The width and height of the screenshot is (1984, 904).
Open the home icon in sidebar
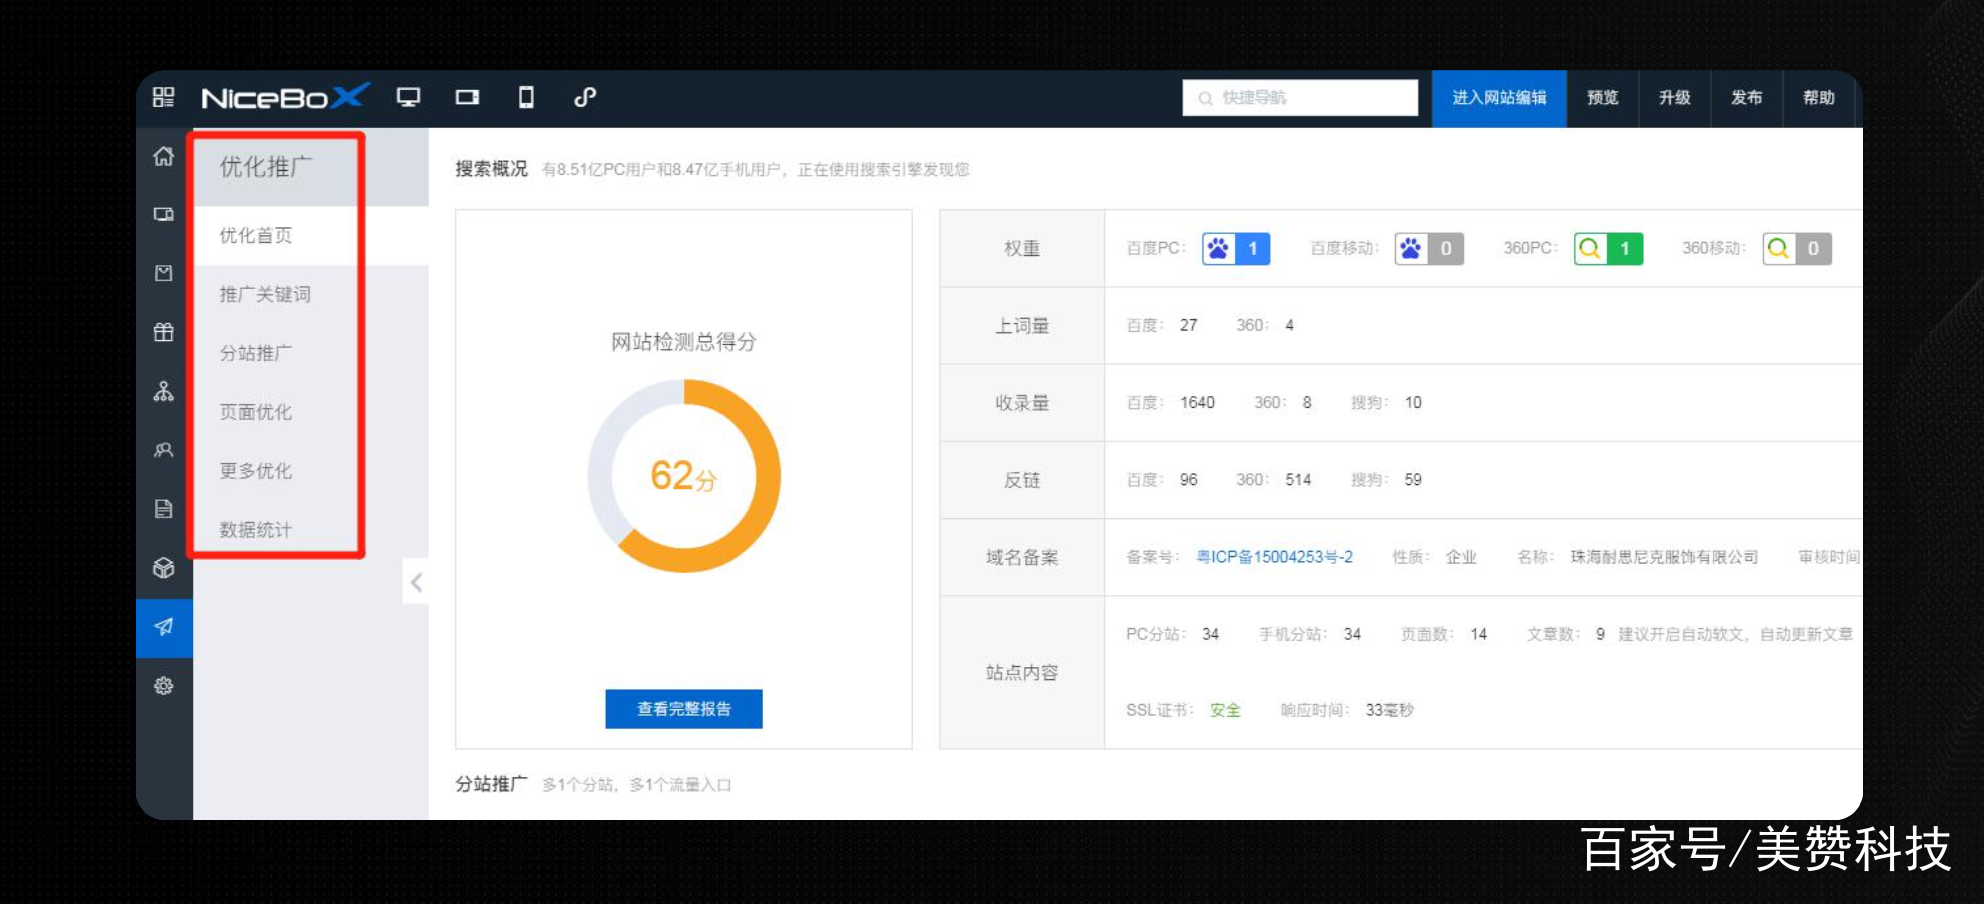click(164, 156)
